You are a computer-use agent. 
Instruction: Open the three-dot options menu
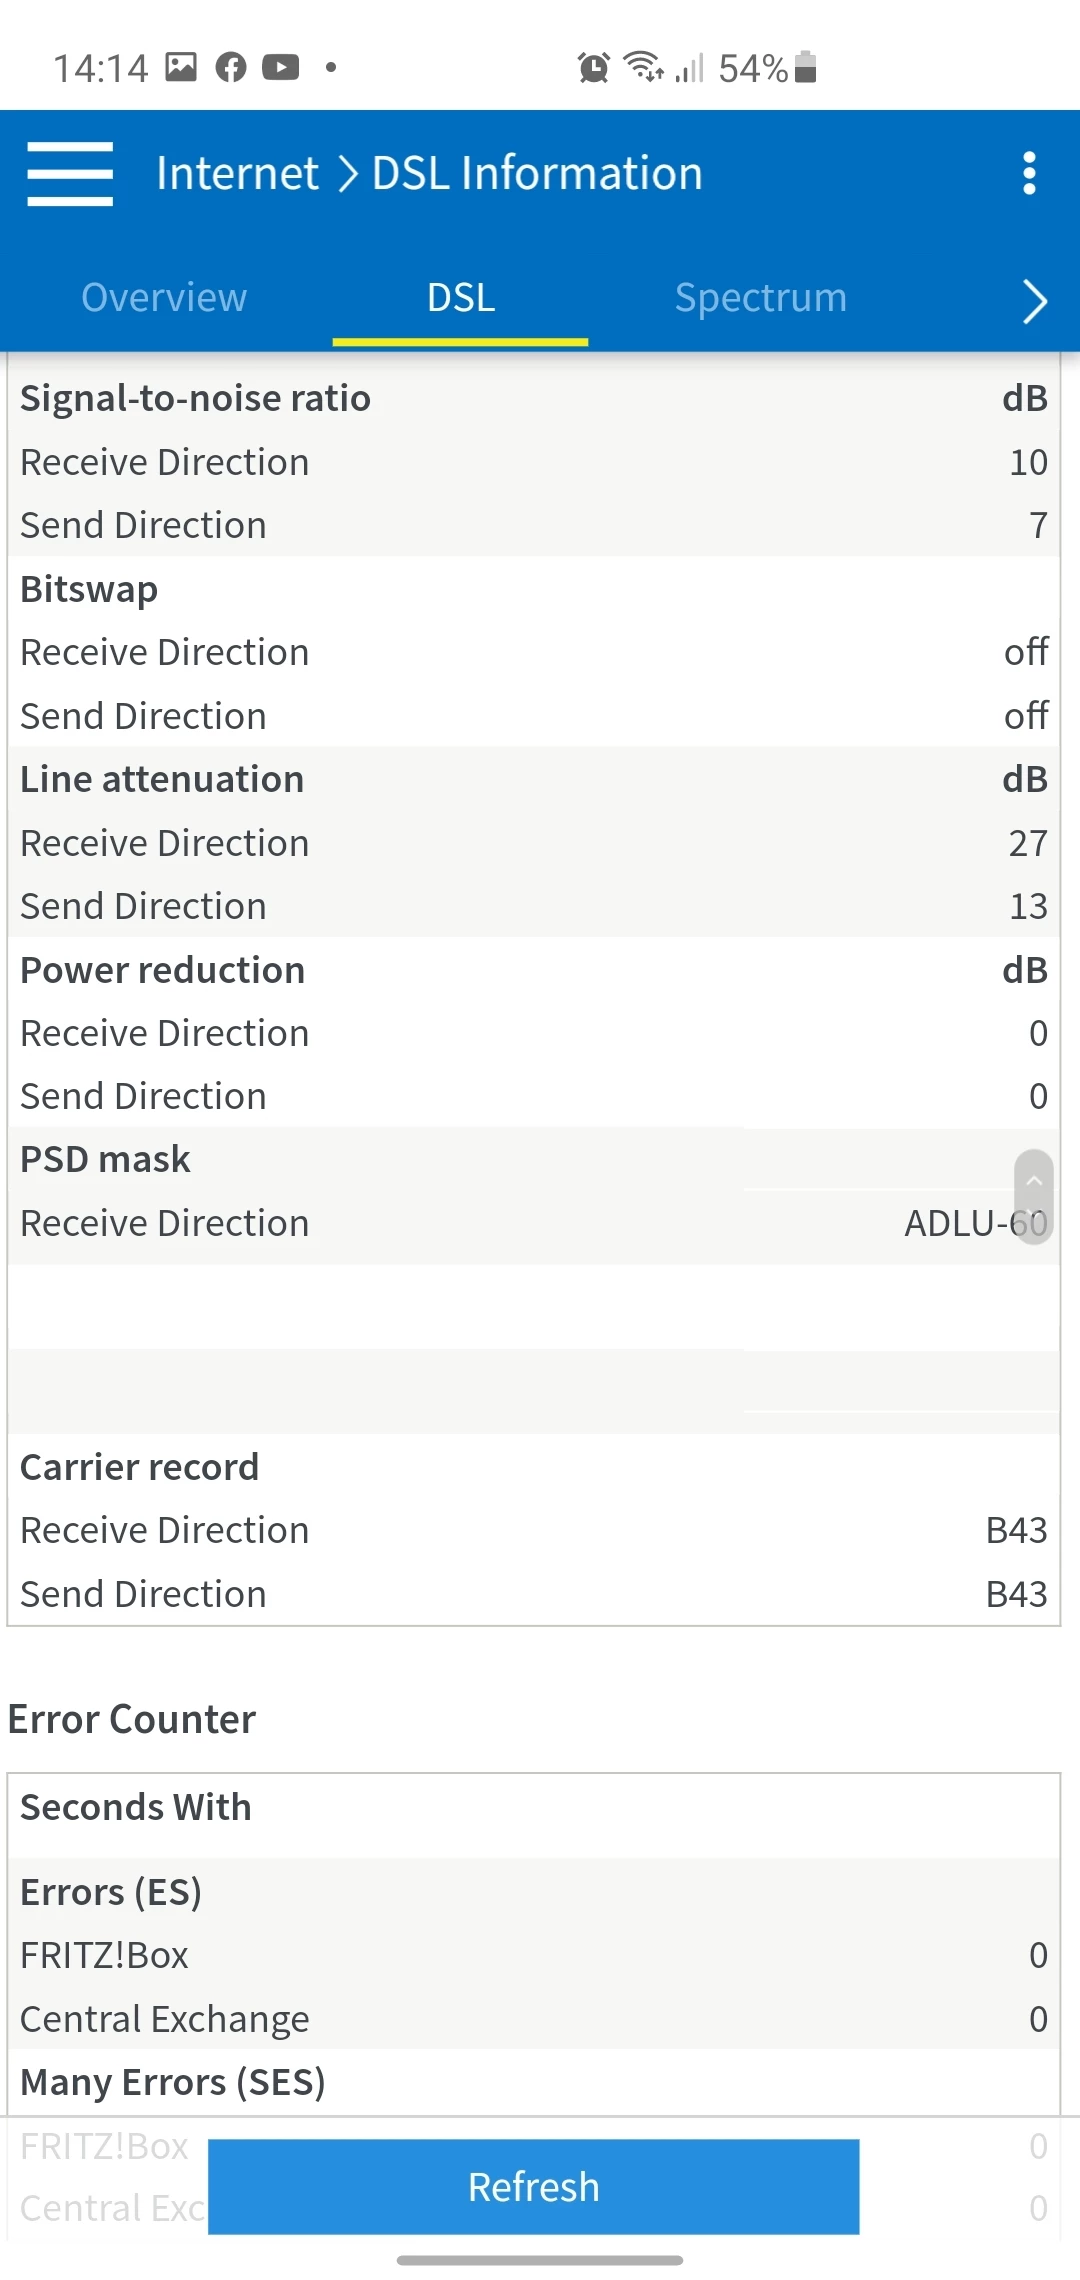(x=1029, y=174)
